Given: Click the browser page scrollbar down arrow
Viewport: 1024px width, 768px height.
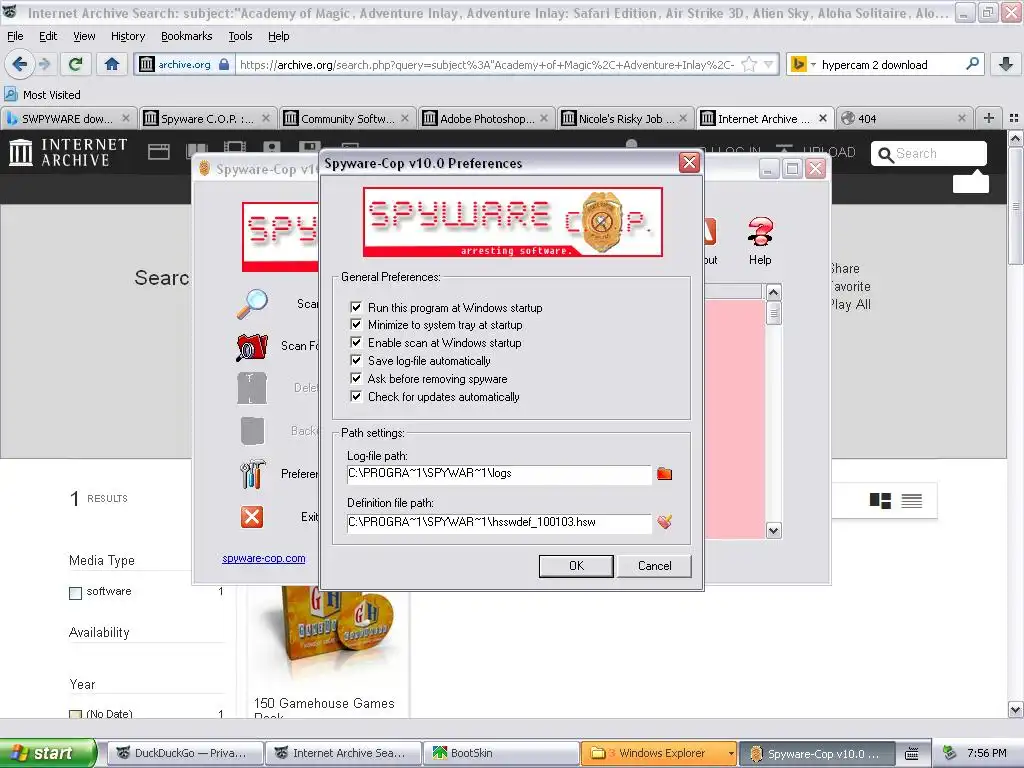Looking at the screenshot, I should click(x=1016, y=709).
